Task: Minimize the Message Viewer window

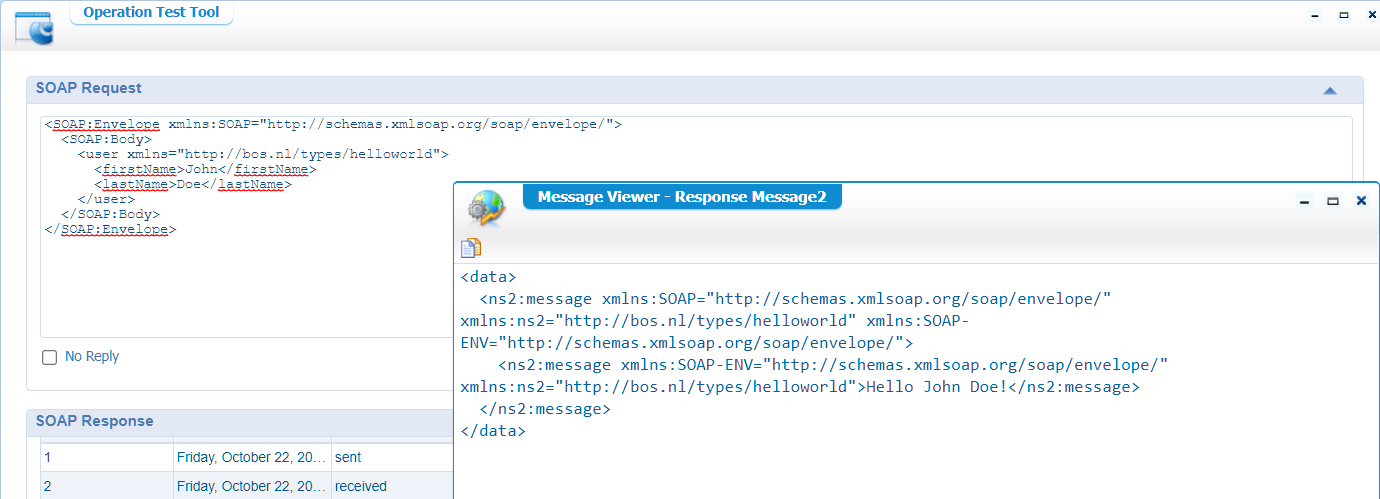Action: coord(1304,202)
